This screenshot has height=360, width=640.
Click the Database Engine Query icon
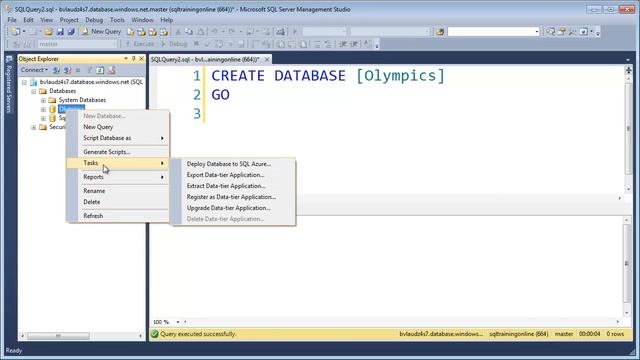tap(131, 31)
